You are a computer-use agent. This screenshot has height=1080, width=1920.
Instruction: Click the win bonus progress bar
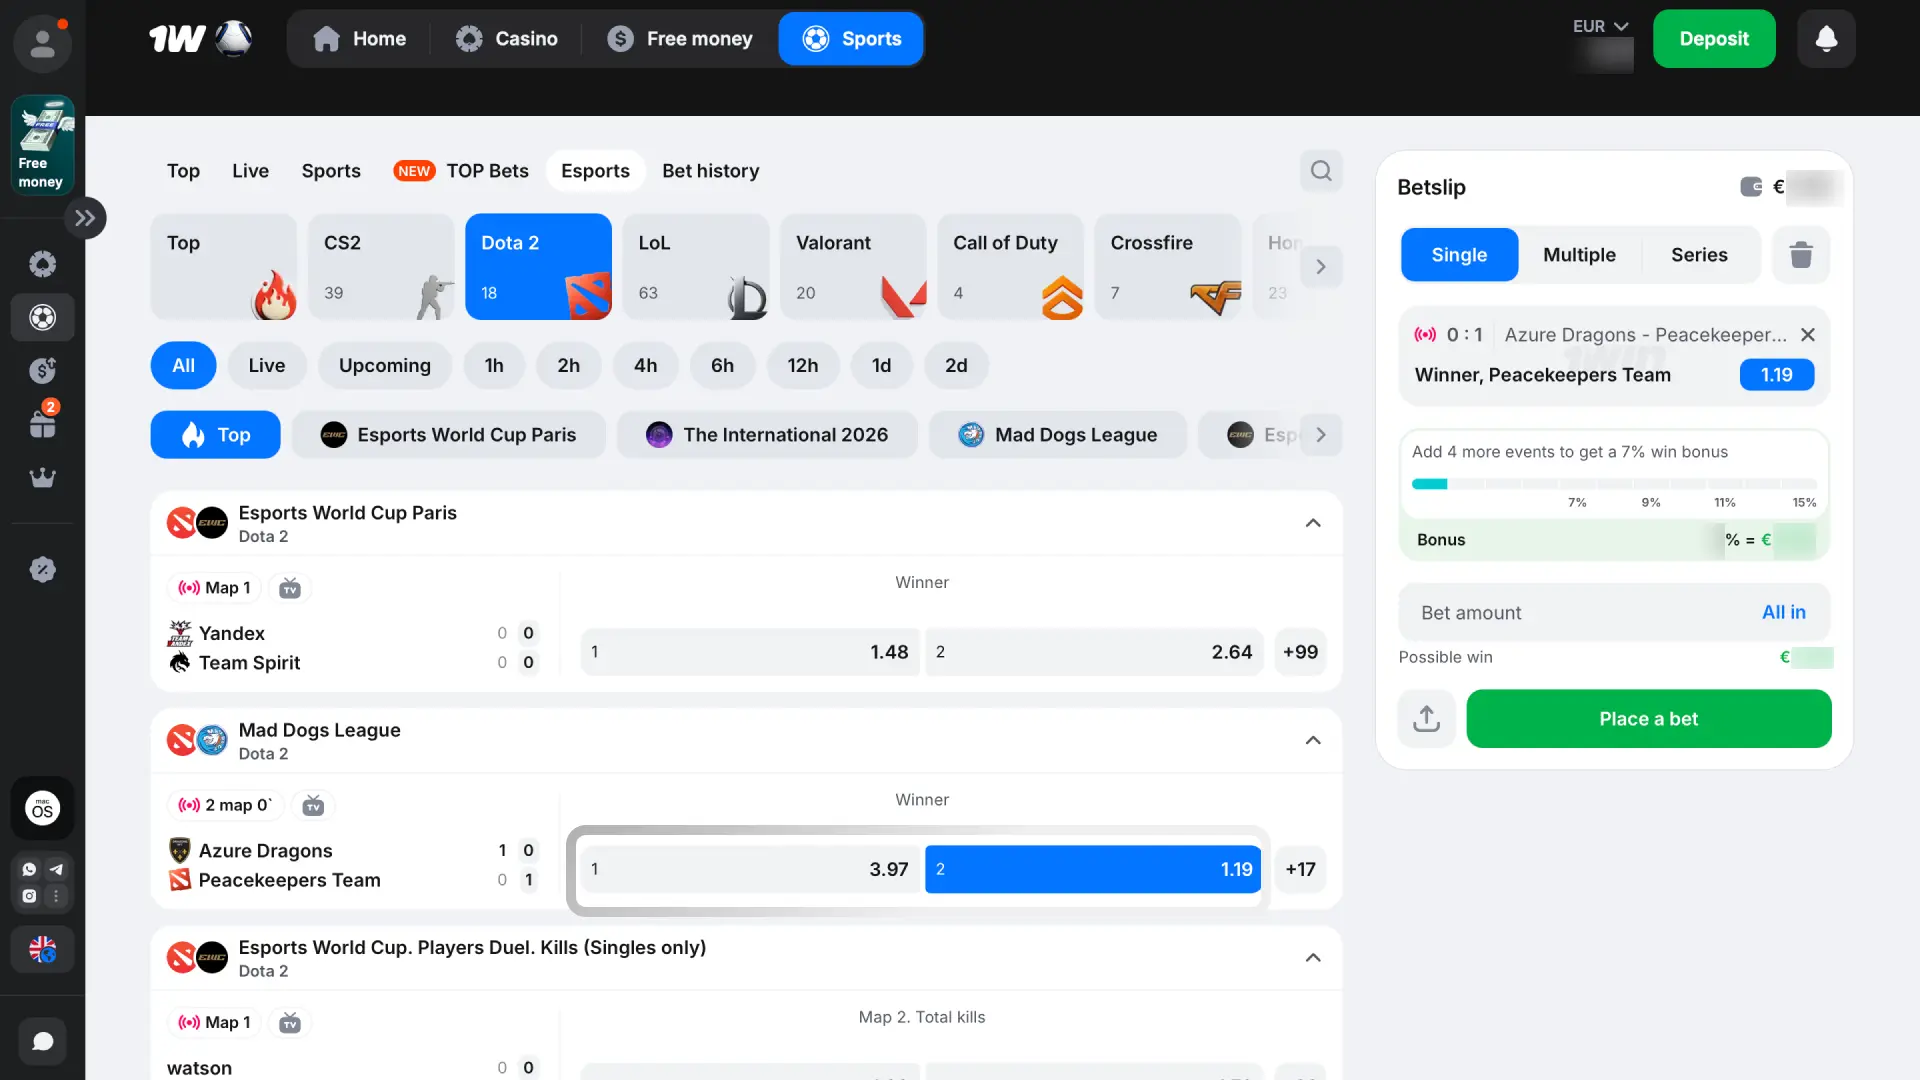[1614, 484]
